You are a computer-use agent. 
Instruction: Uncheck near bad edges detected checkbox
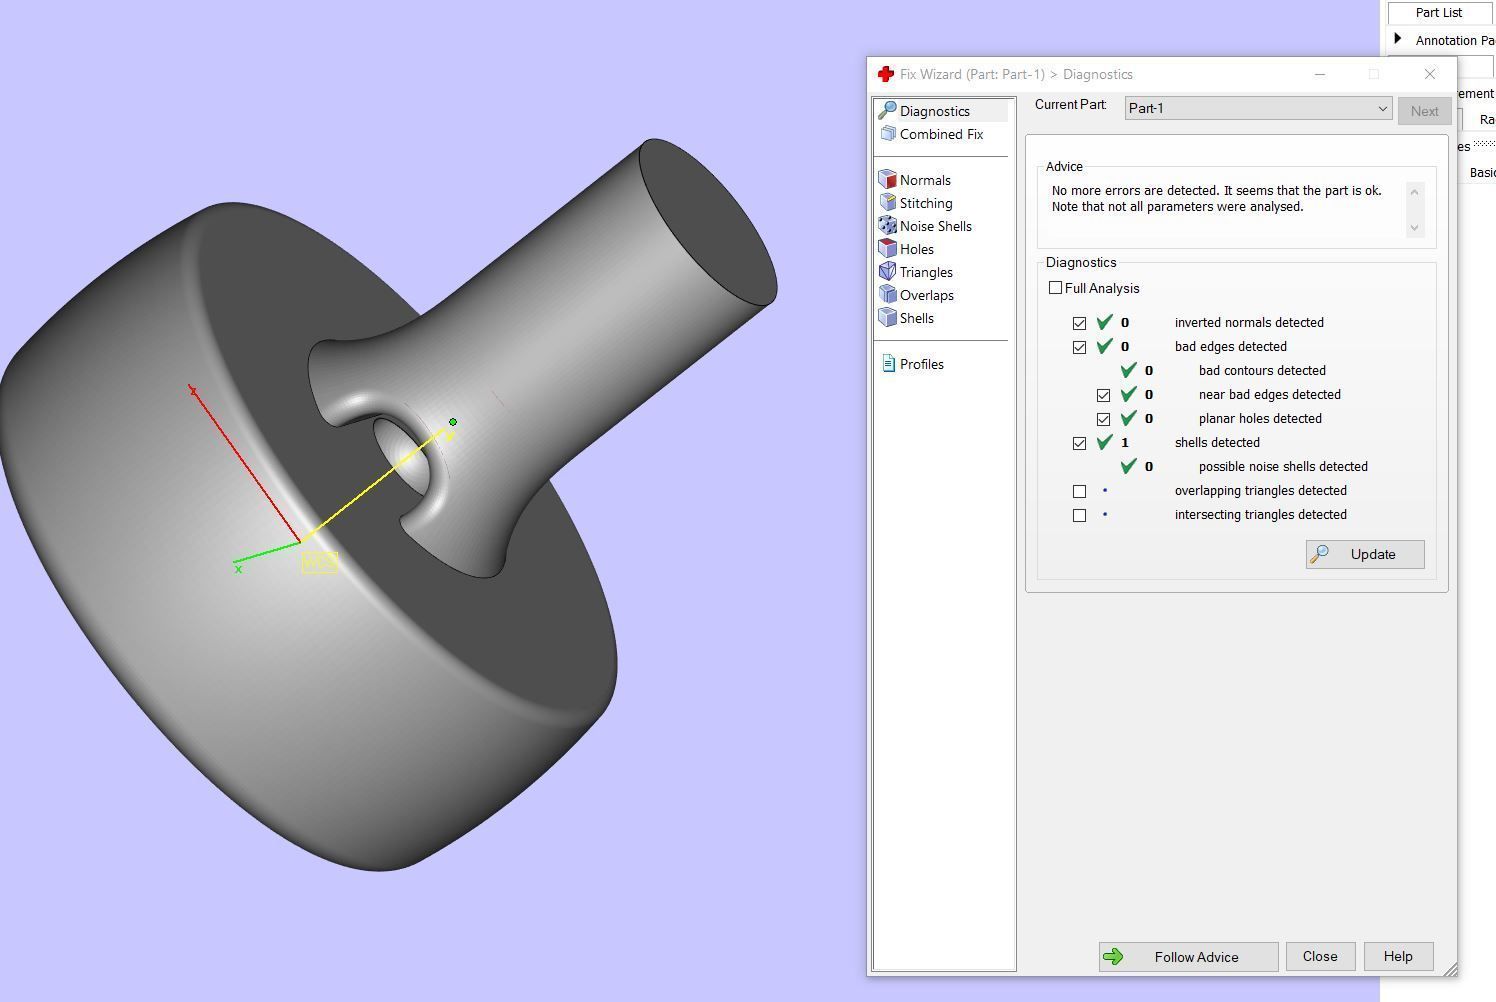[x=1103, y=395]
